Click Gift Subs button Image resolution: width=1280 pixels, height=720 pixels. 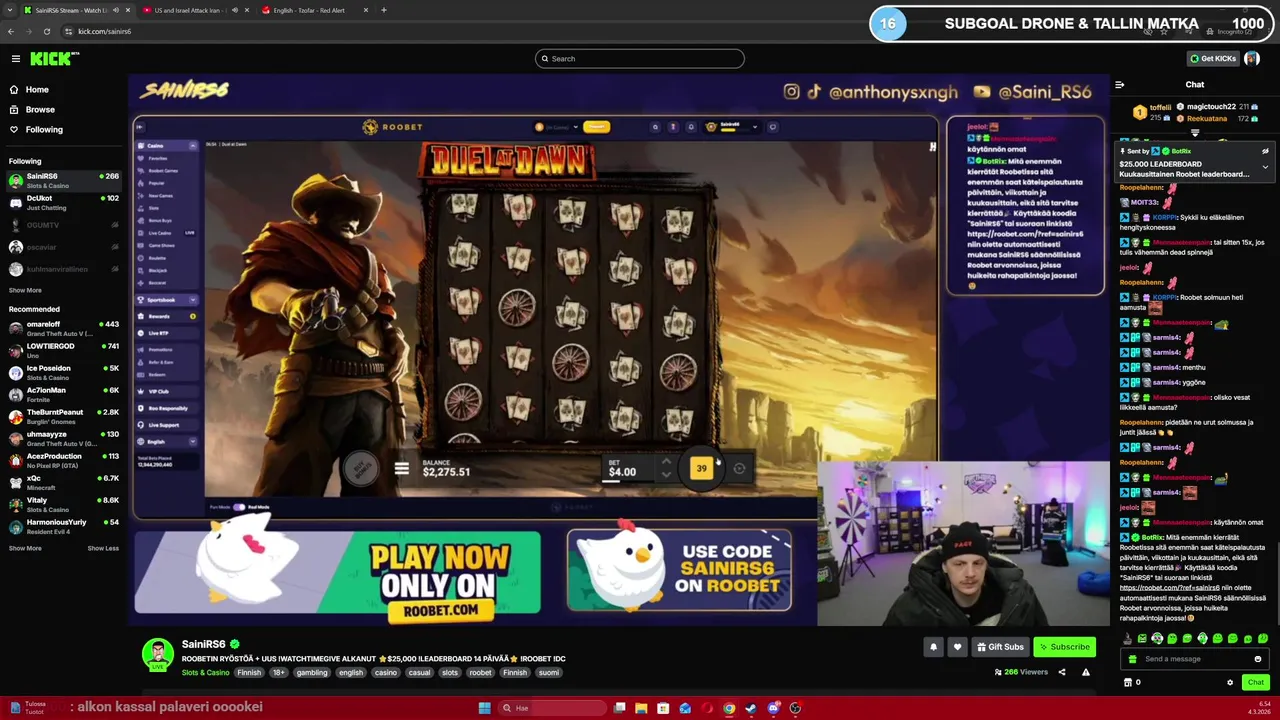1000,647
